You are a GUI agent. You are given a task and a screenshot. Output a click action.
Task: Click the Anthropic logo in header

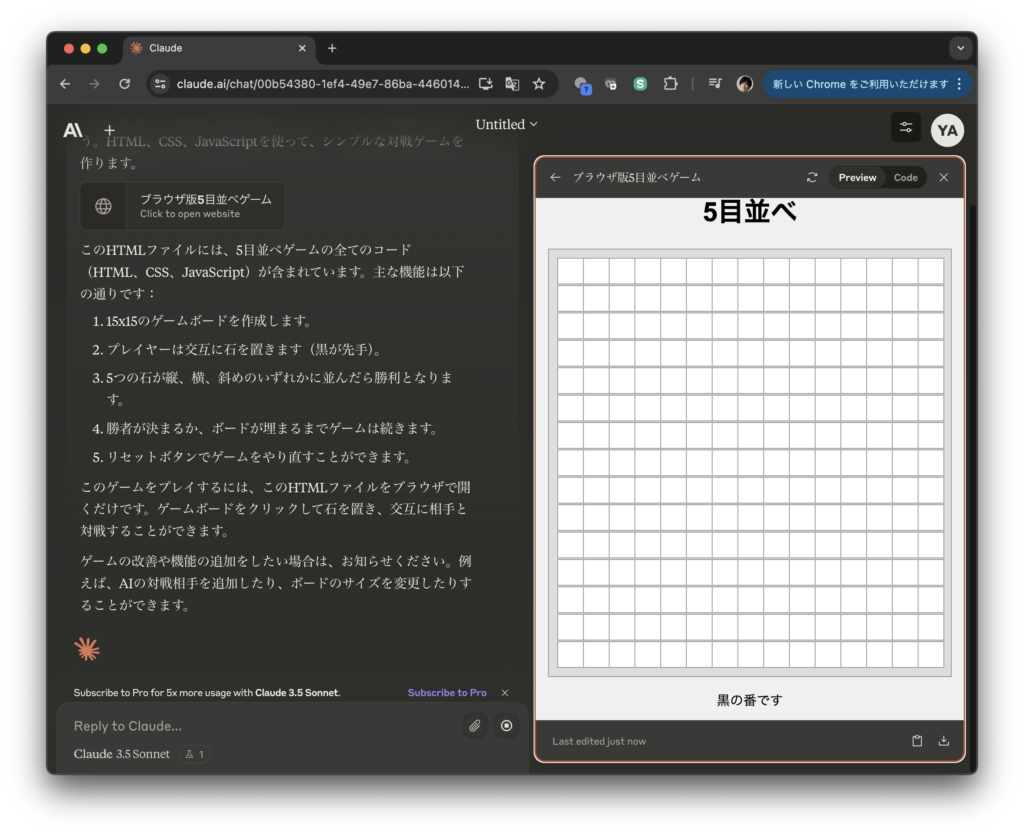pyautogui.click(x=72, y=130)
